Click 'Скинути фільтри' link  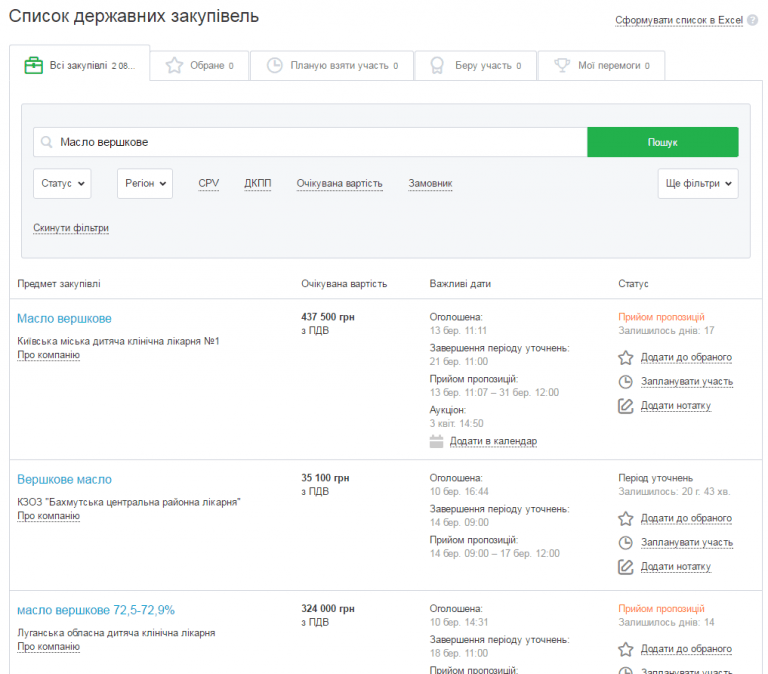(x=71, y=228)
